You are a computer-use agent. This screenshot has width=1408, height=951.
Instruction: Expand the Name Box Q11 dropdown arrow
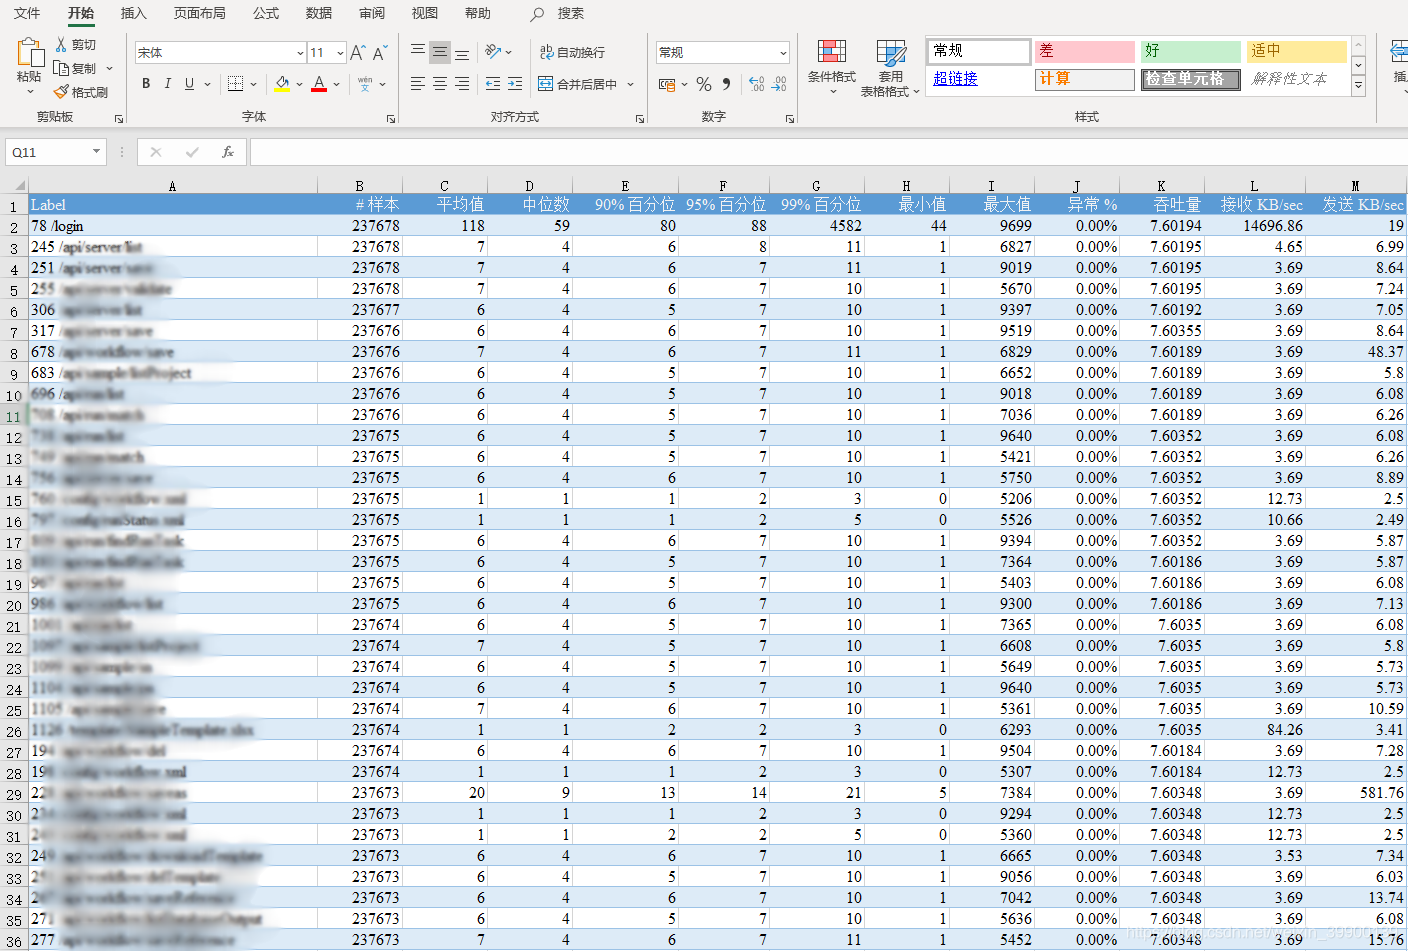96,152
